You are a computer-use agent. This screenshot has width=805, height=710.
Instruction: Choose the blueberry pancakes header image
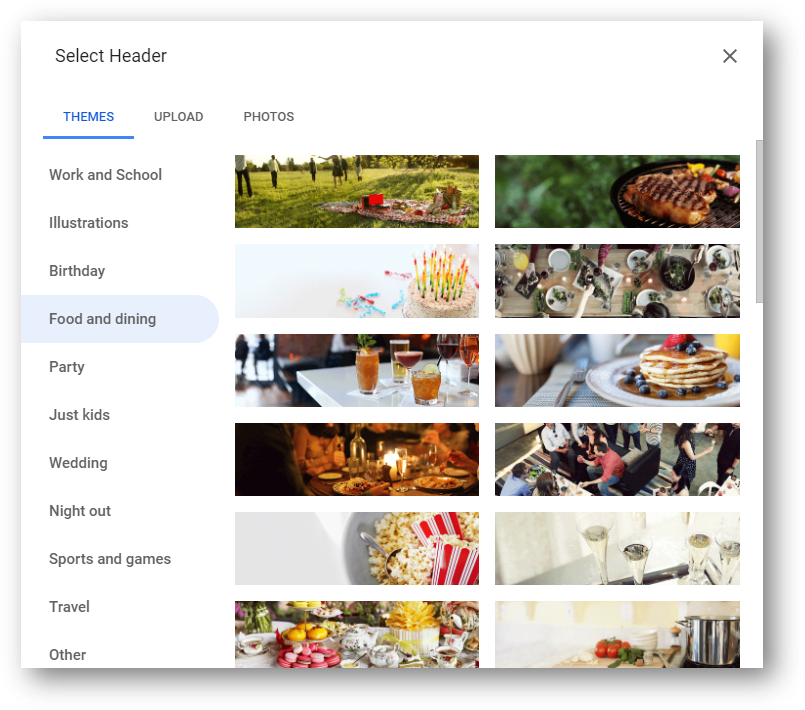tap(617, 370)
